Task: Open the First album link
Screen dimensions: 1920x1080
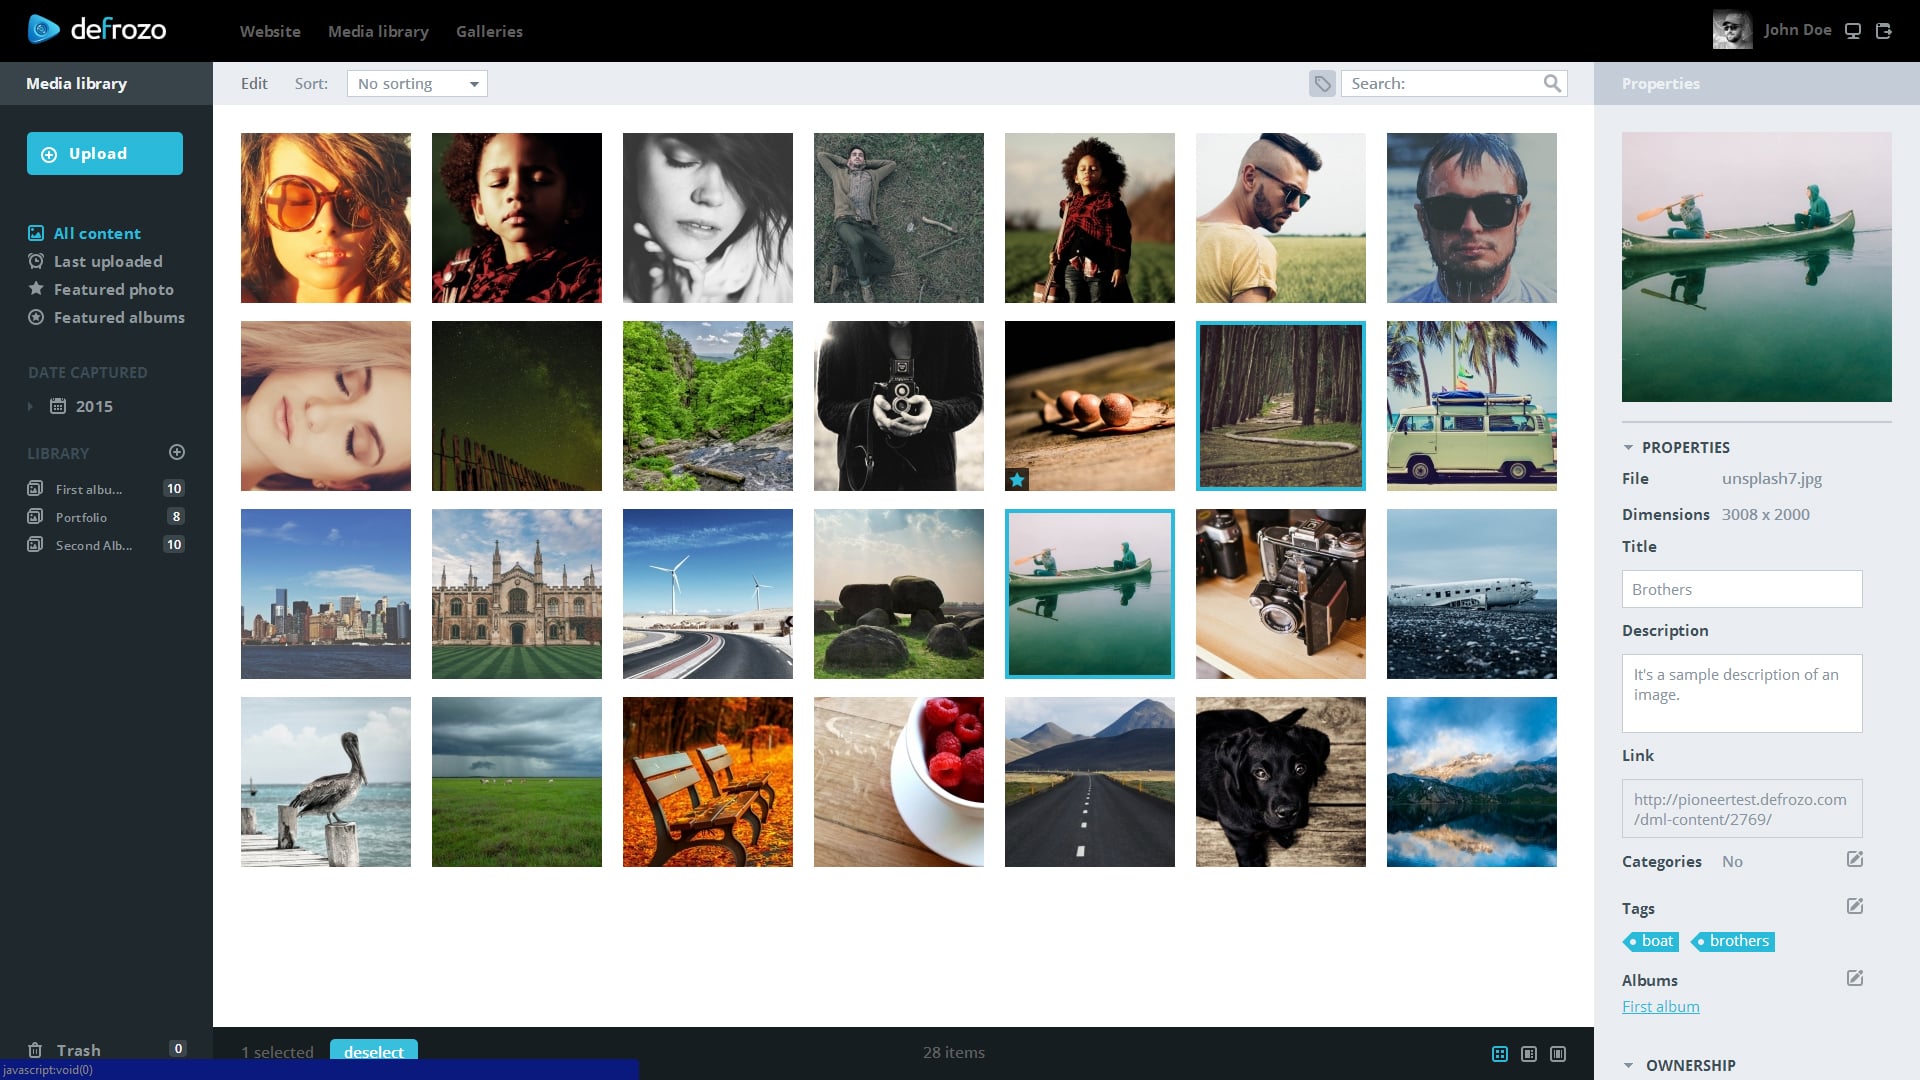Action: 1660,1007
